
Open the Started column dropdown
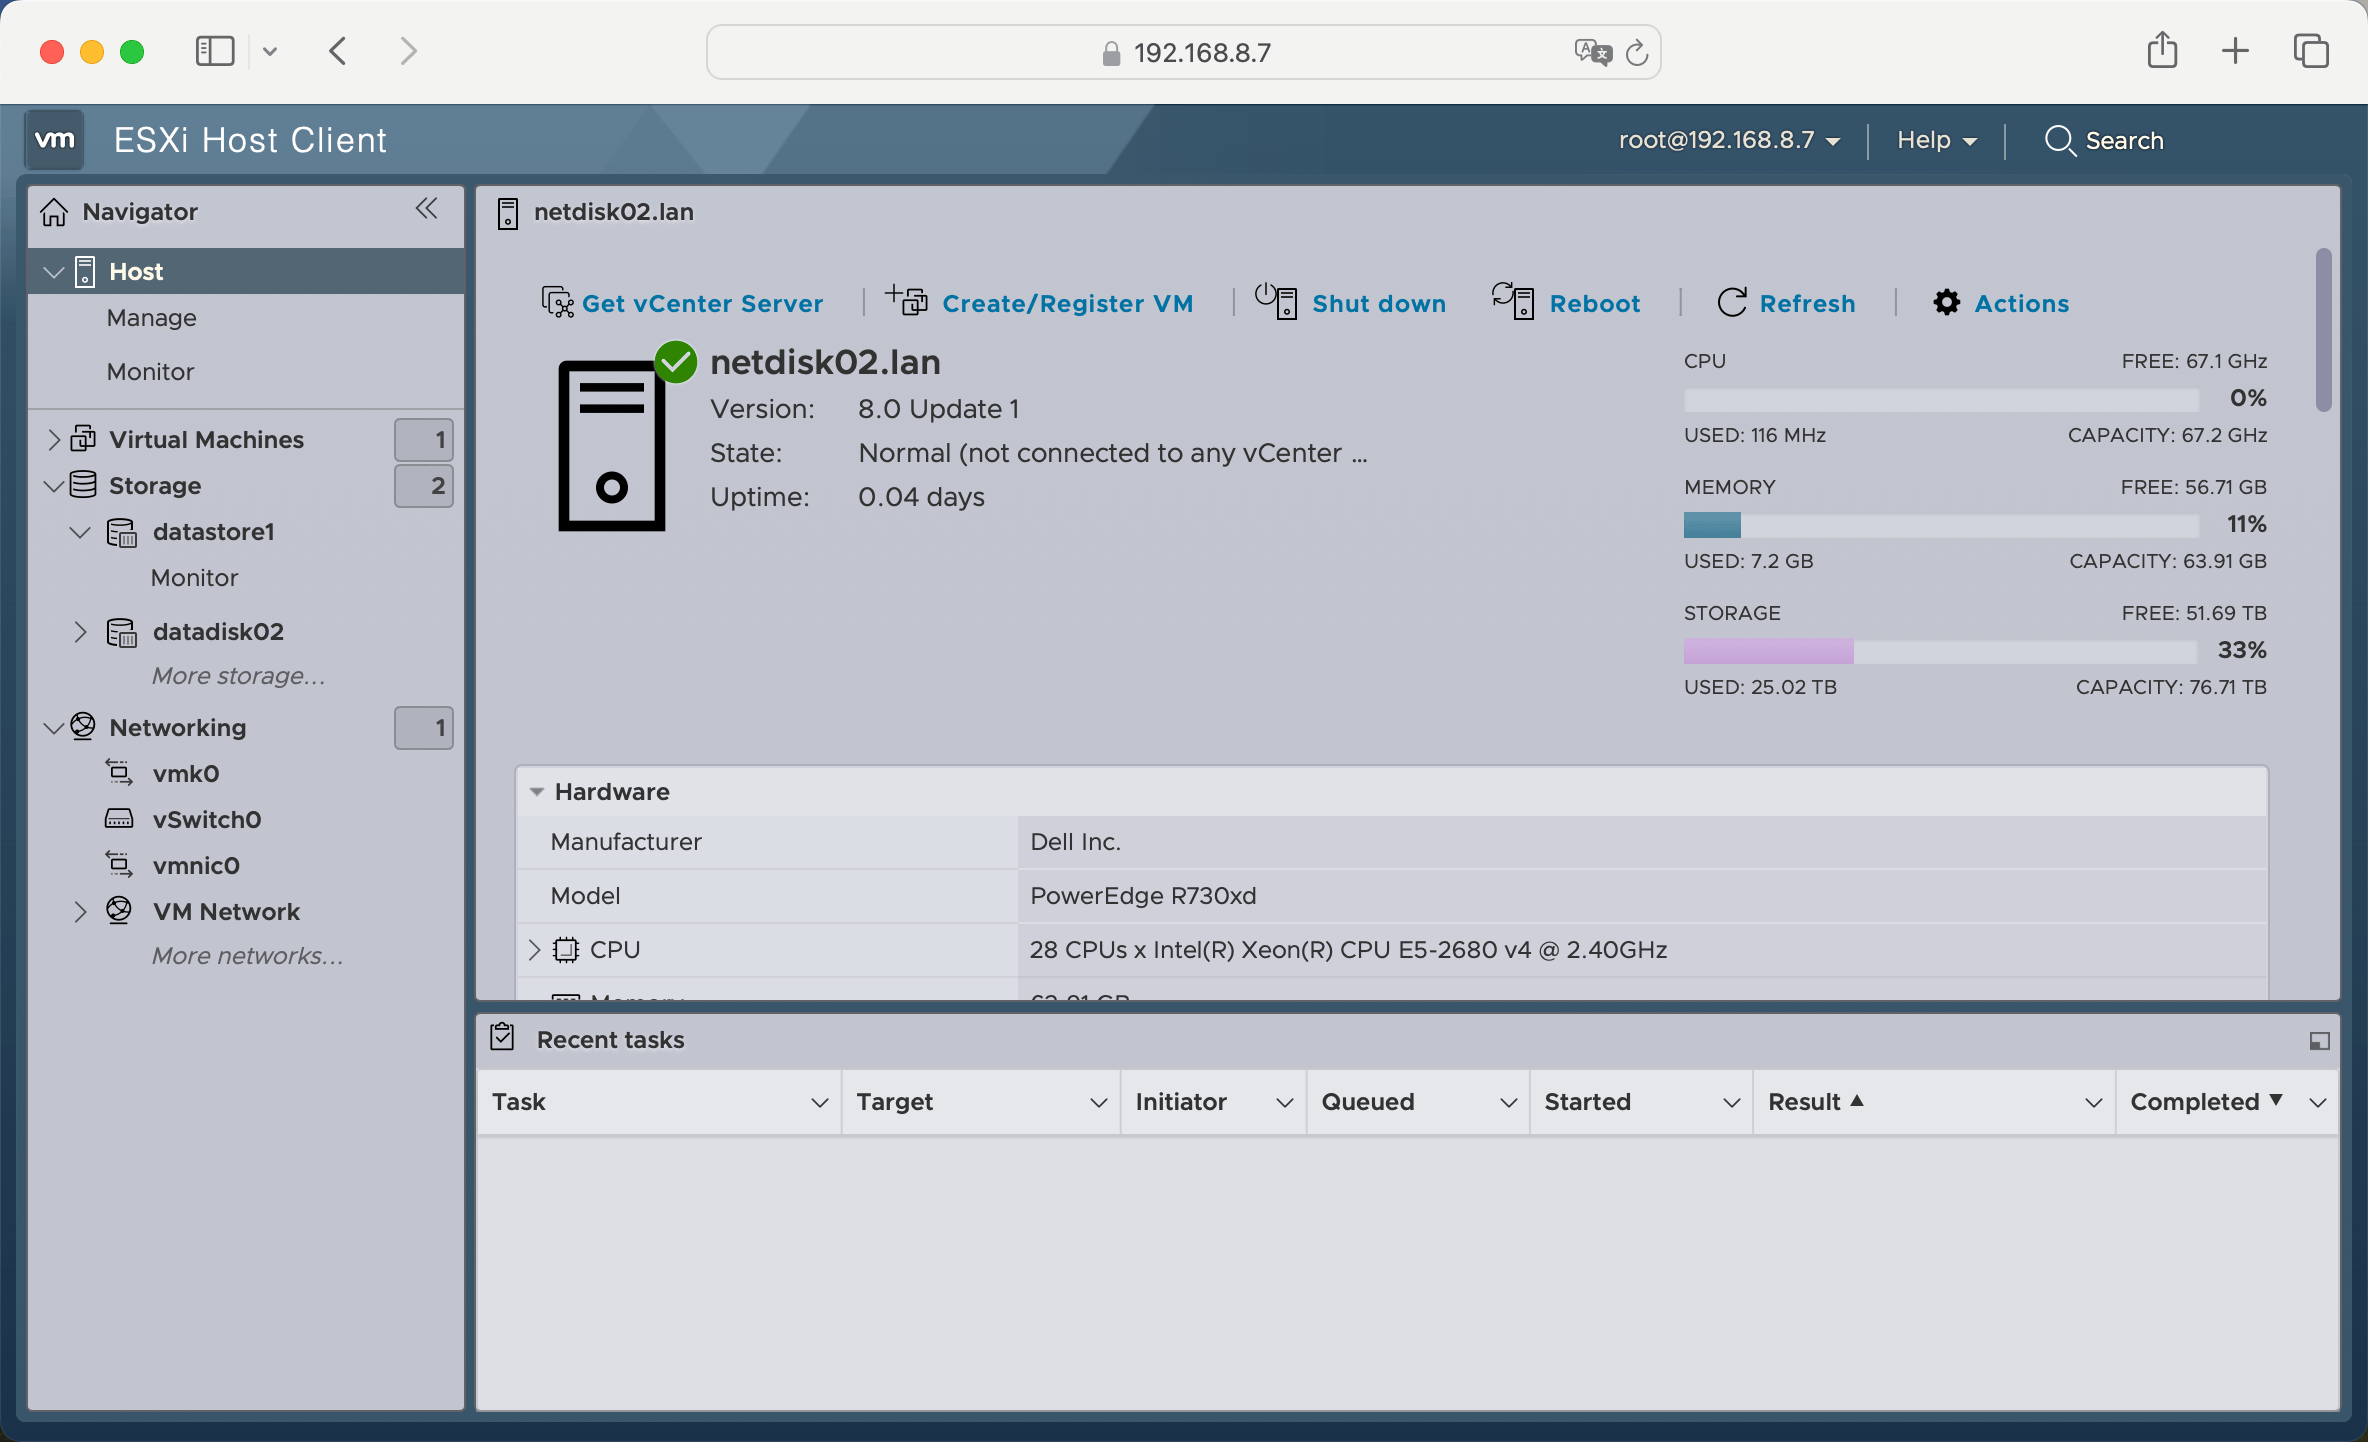[1732, 1102]
